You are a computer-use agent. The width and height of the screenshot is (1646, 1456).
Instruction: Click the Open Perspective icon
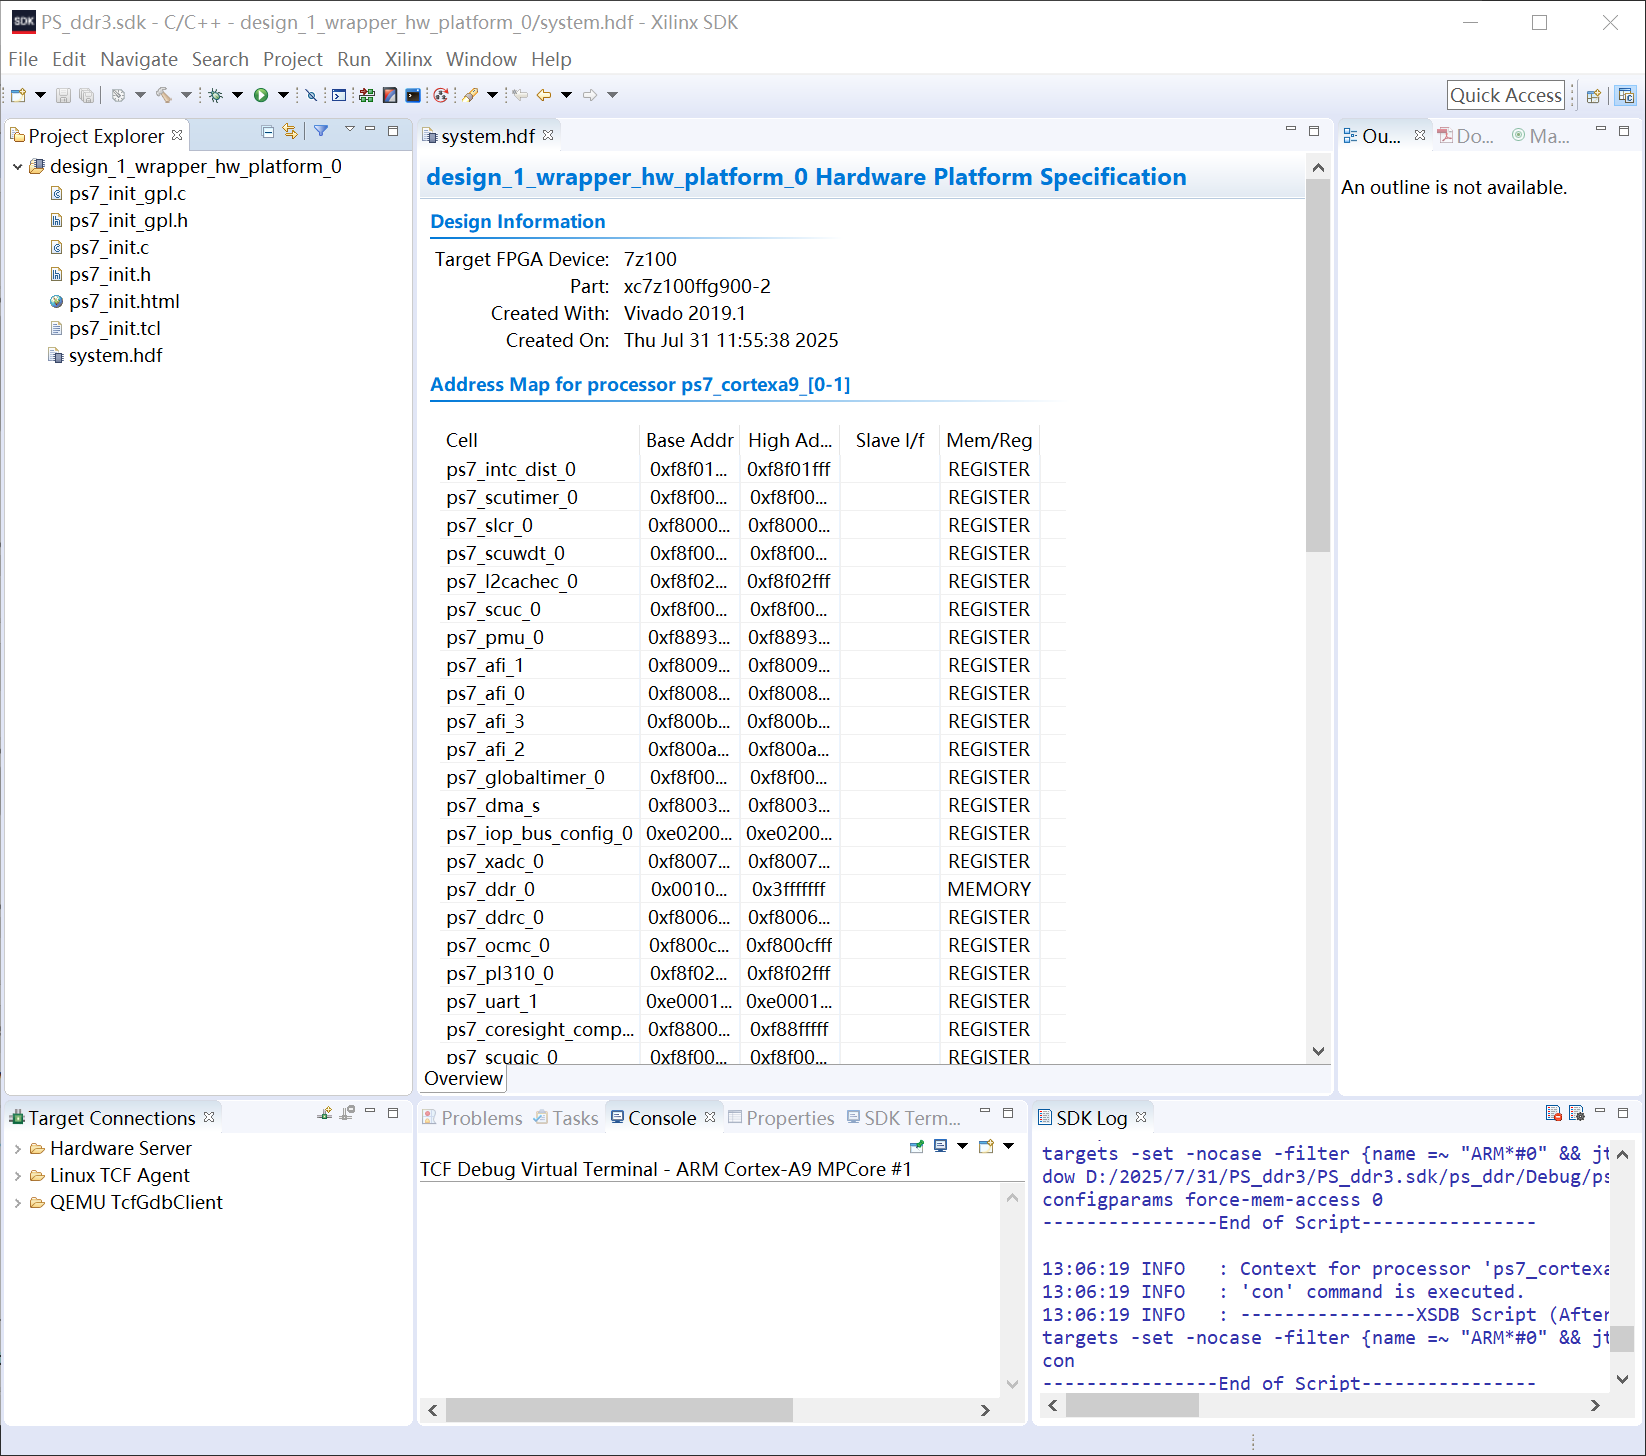click(x=1593, y=96)
